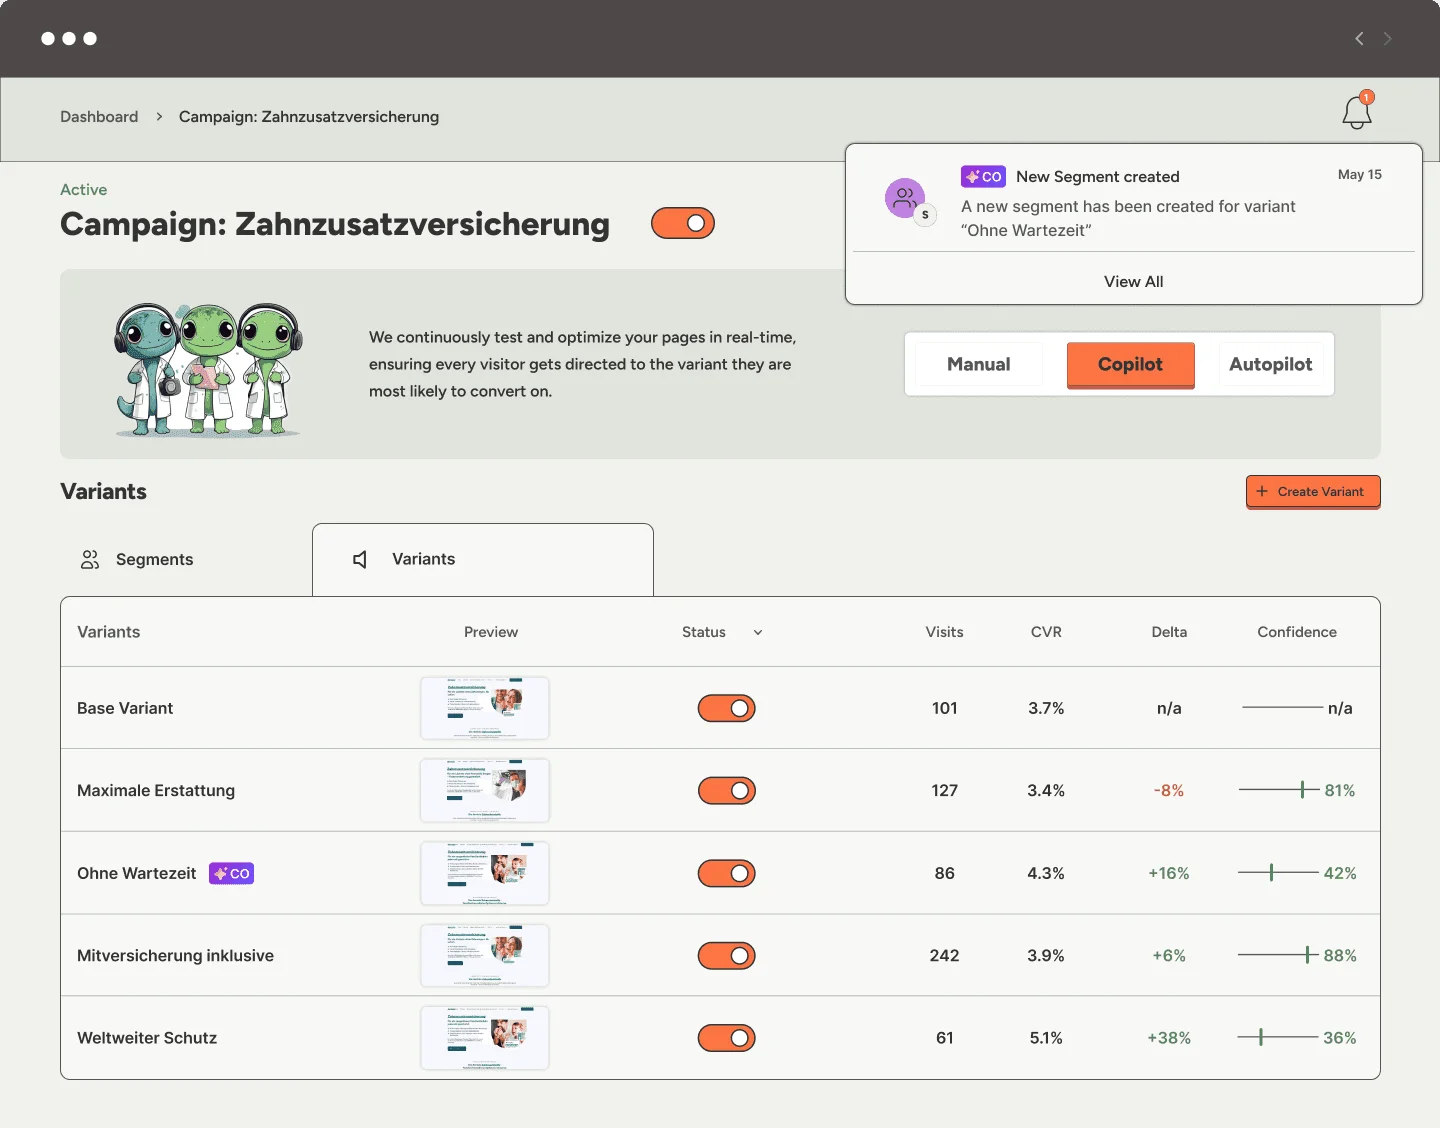Toggle the Ohne Wartezeit status switch
This screenshot has width=1440, height=1128.
pyautogui.click(x=727, y=873)
